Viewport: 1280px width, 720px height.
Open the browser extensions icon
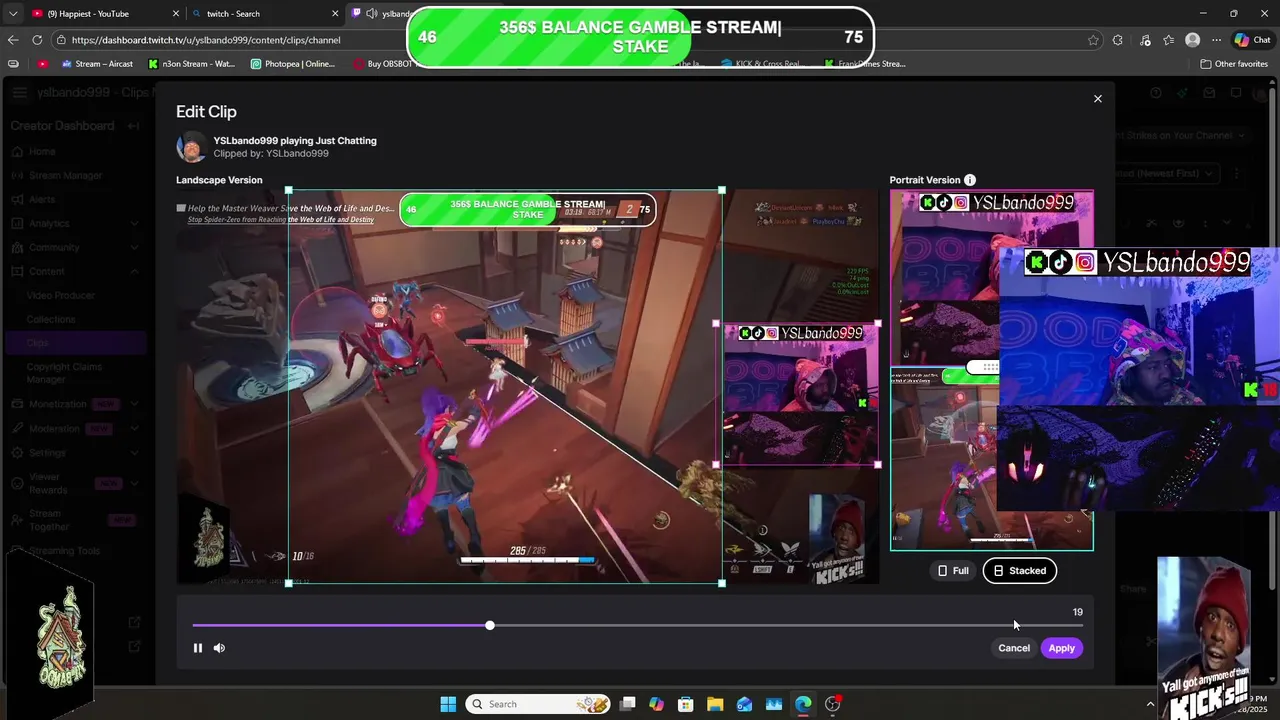[1118, 40]
